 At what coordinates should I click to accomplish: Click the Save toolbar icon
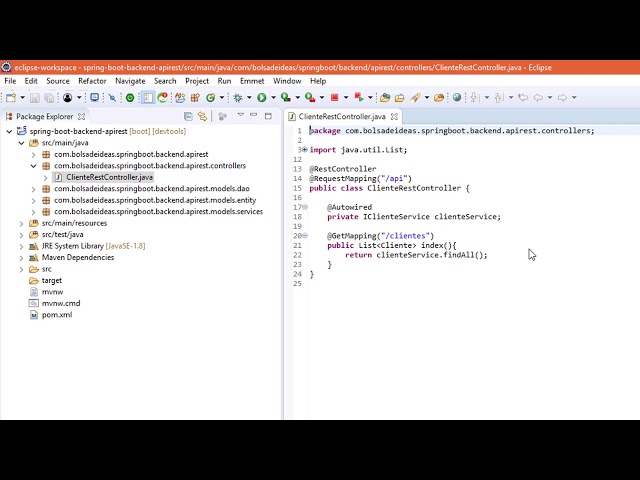[x=35, y=98]
